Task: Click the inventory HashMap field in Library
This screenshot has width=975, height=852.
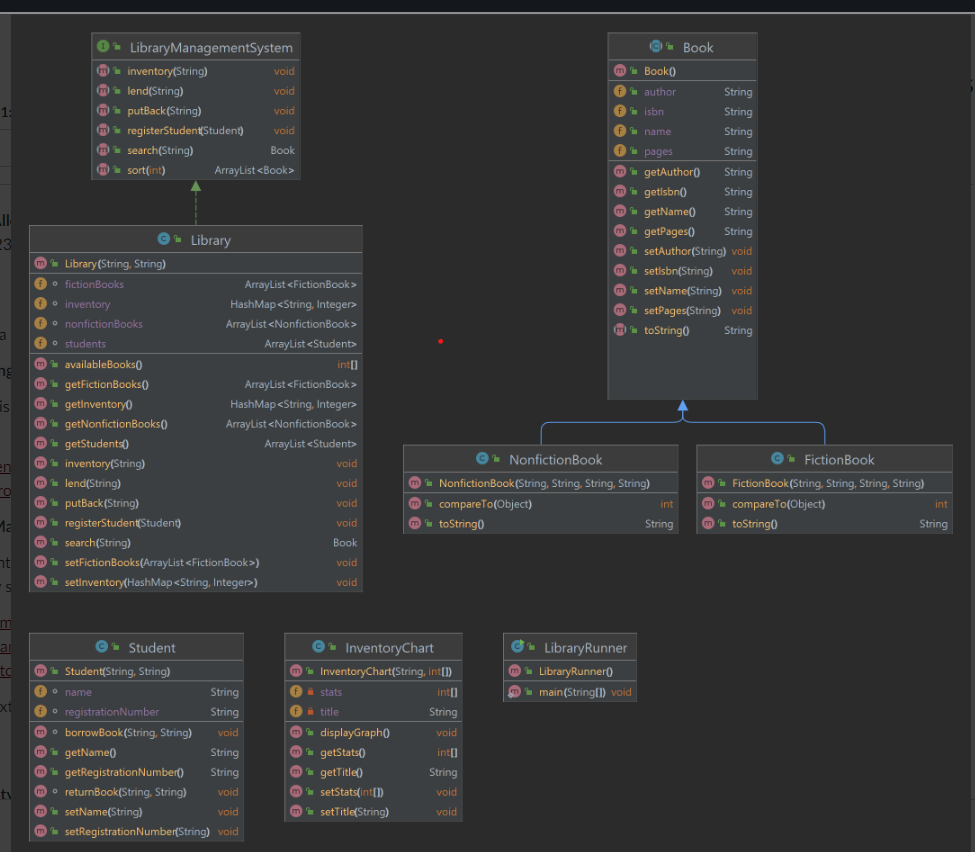Action: [x=196, y=304]
